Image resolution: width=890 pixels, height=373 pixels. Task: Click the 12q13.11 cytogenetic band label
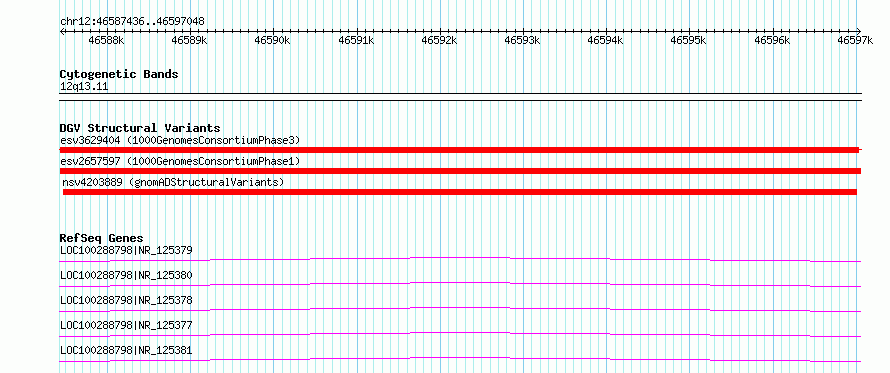tap(84, 86)
